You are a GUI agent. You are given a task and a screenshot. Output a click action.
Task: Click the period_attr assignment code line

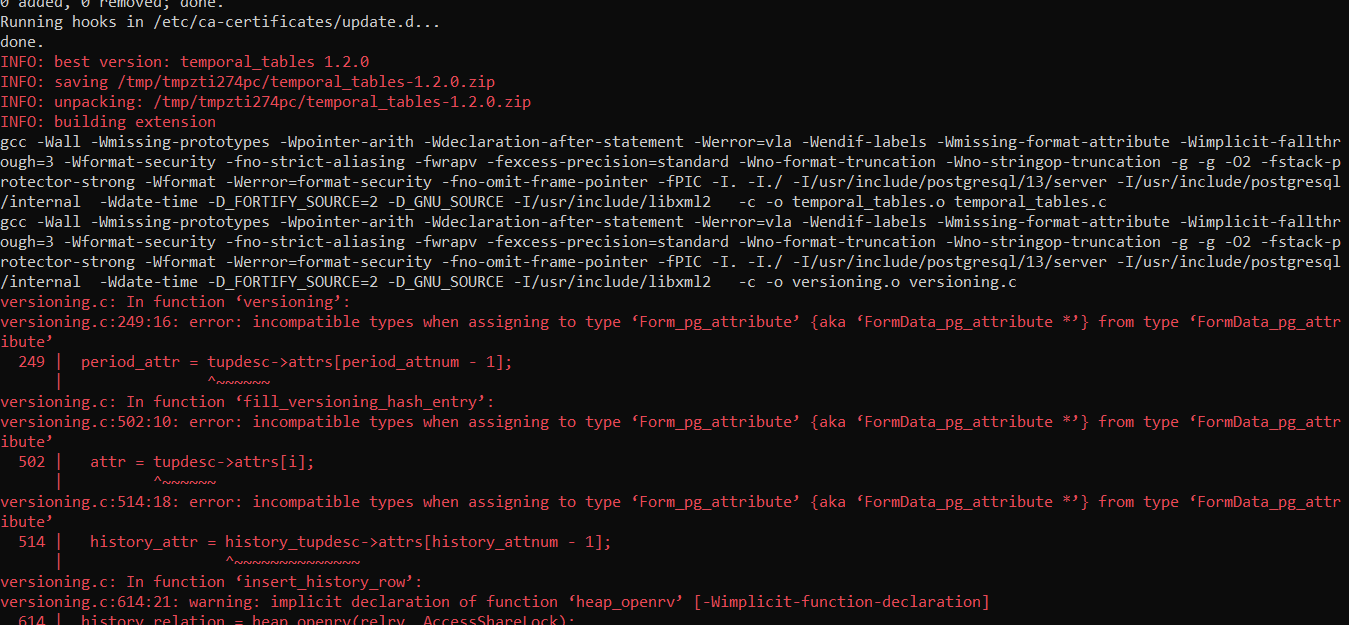296,362
